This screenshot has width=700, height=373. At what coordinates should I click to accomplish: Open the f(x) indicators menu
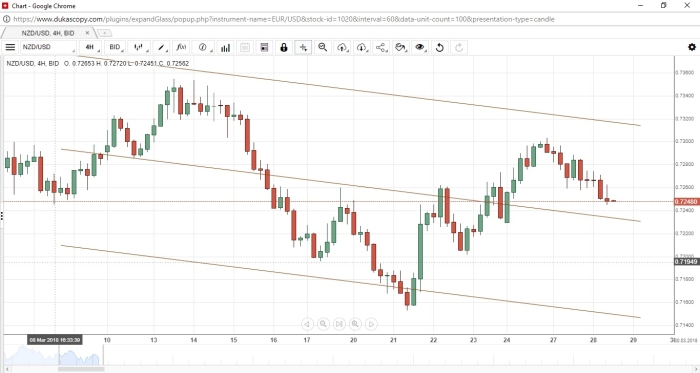181,47
